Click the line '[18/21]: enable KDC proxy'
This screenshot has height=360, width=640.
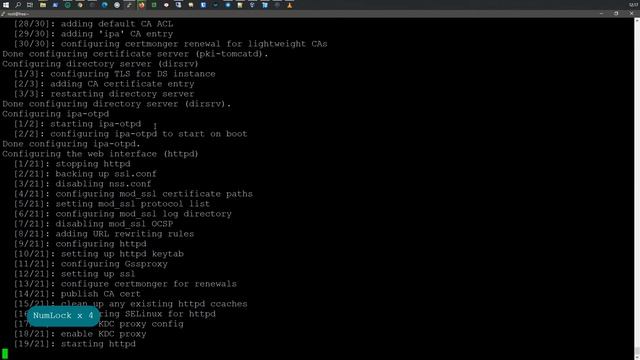(x=80, y=334)
